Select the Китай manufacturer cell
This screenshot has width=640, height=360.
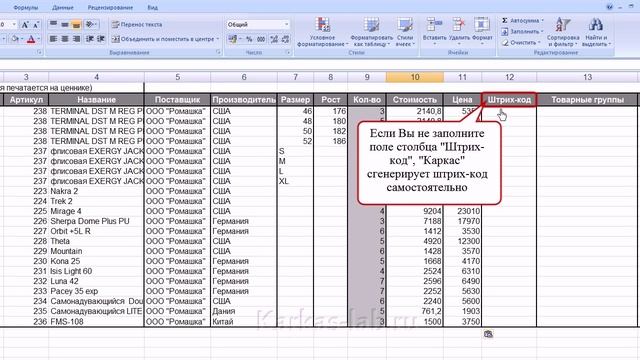point(244,322)
